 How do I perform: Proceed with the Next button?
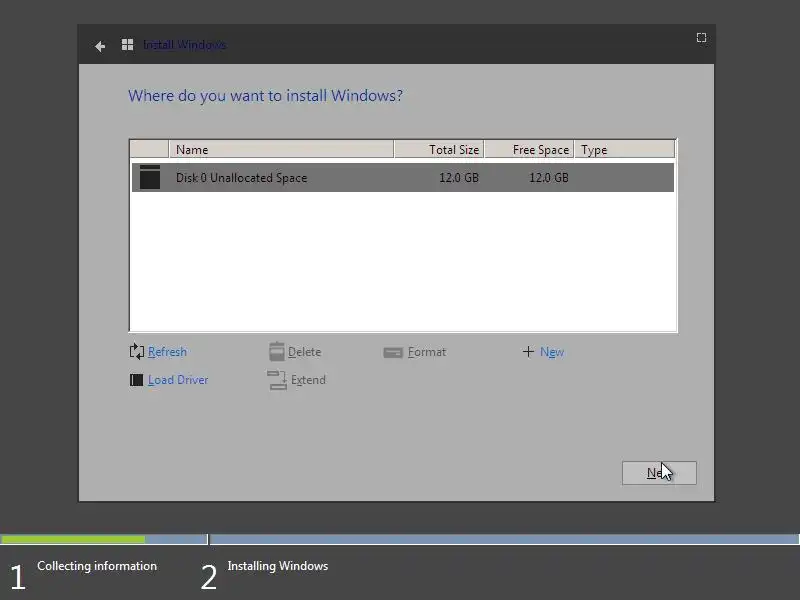(659, 473)
